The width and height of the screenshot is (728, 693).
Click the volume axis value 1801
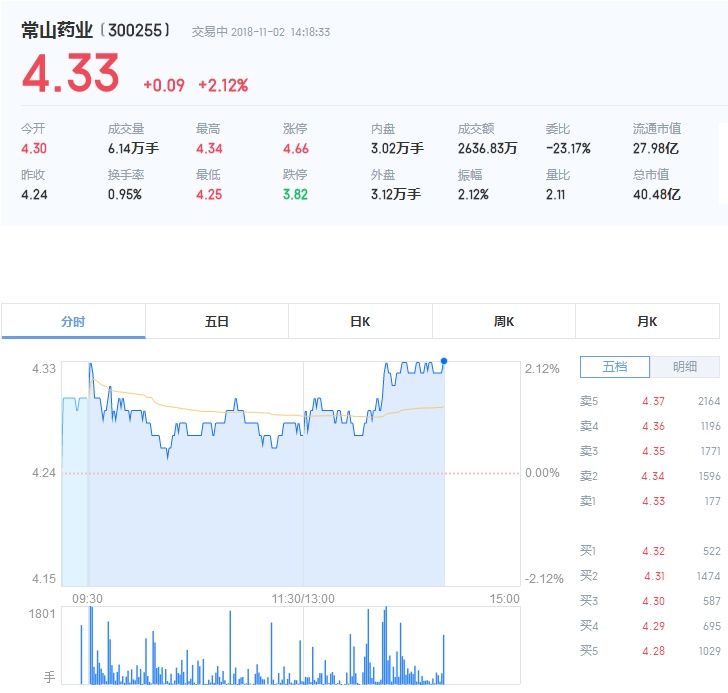(42, 614)
